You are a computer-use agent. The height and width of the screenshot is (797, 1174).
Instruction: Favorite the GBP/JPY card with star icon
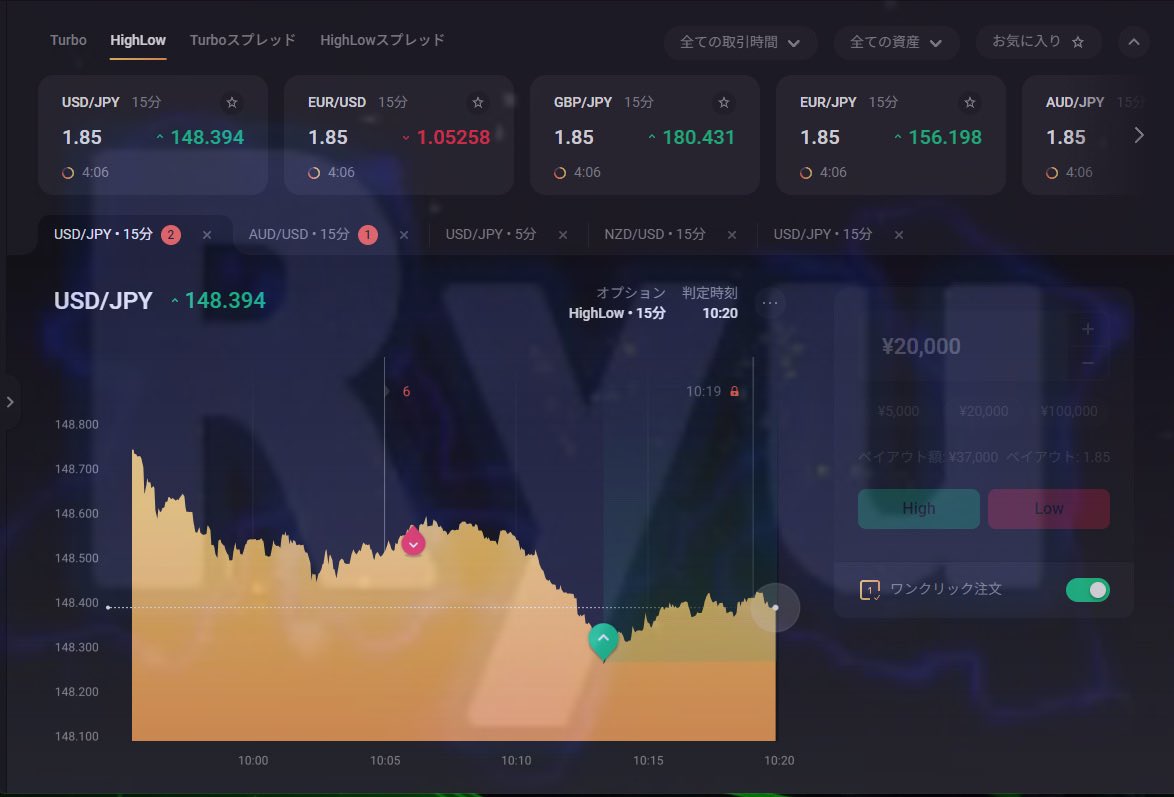(x=724, y=103)
